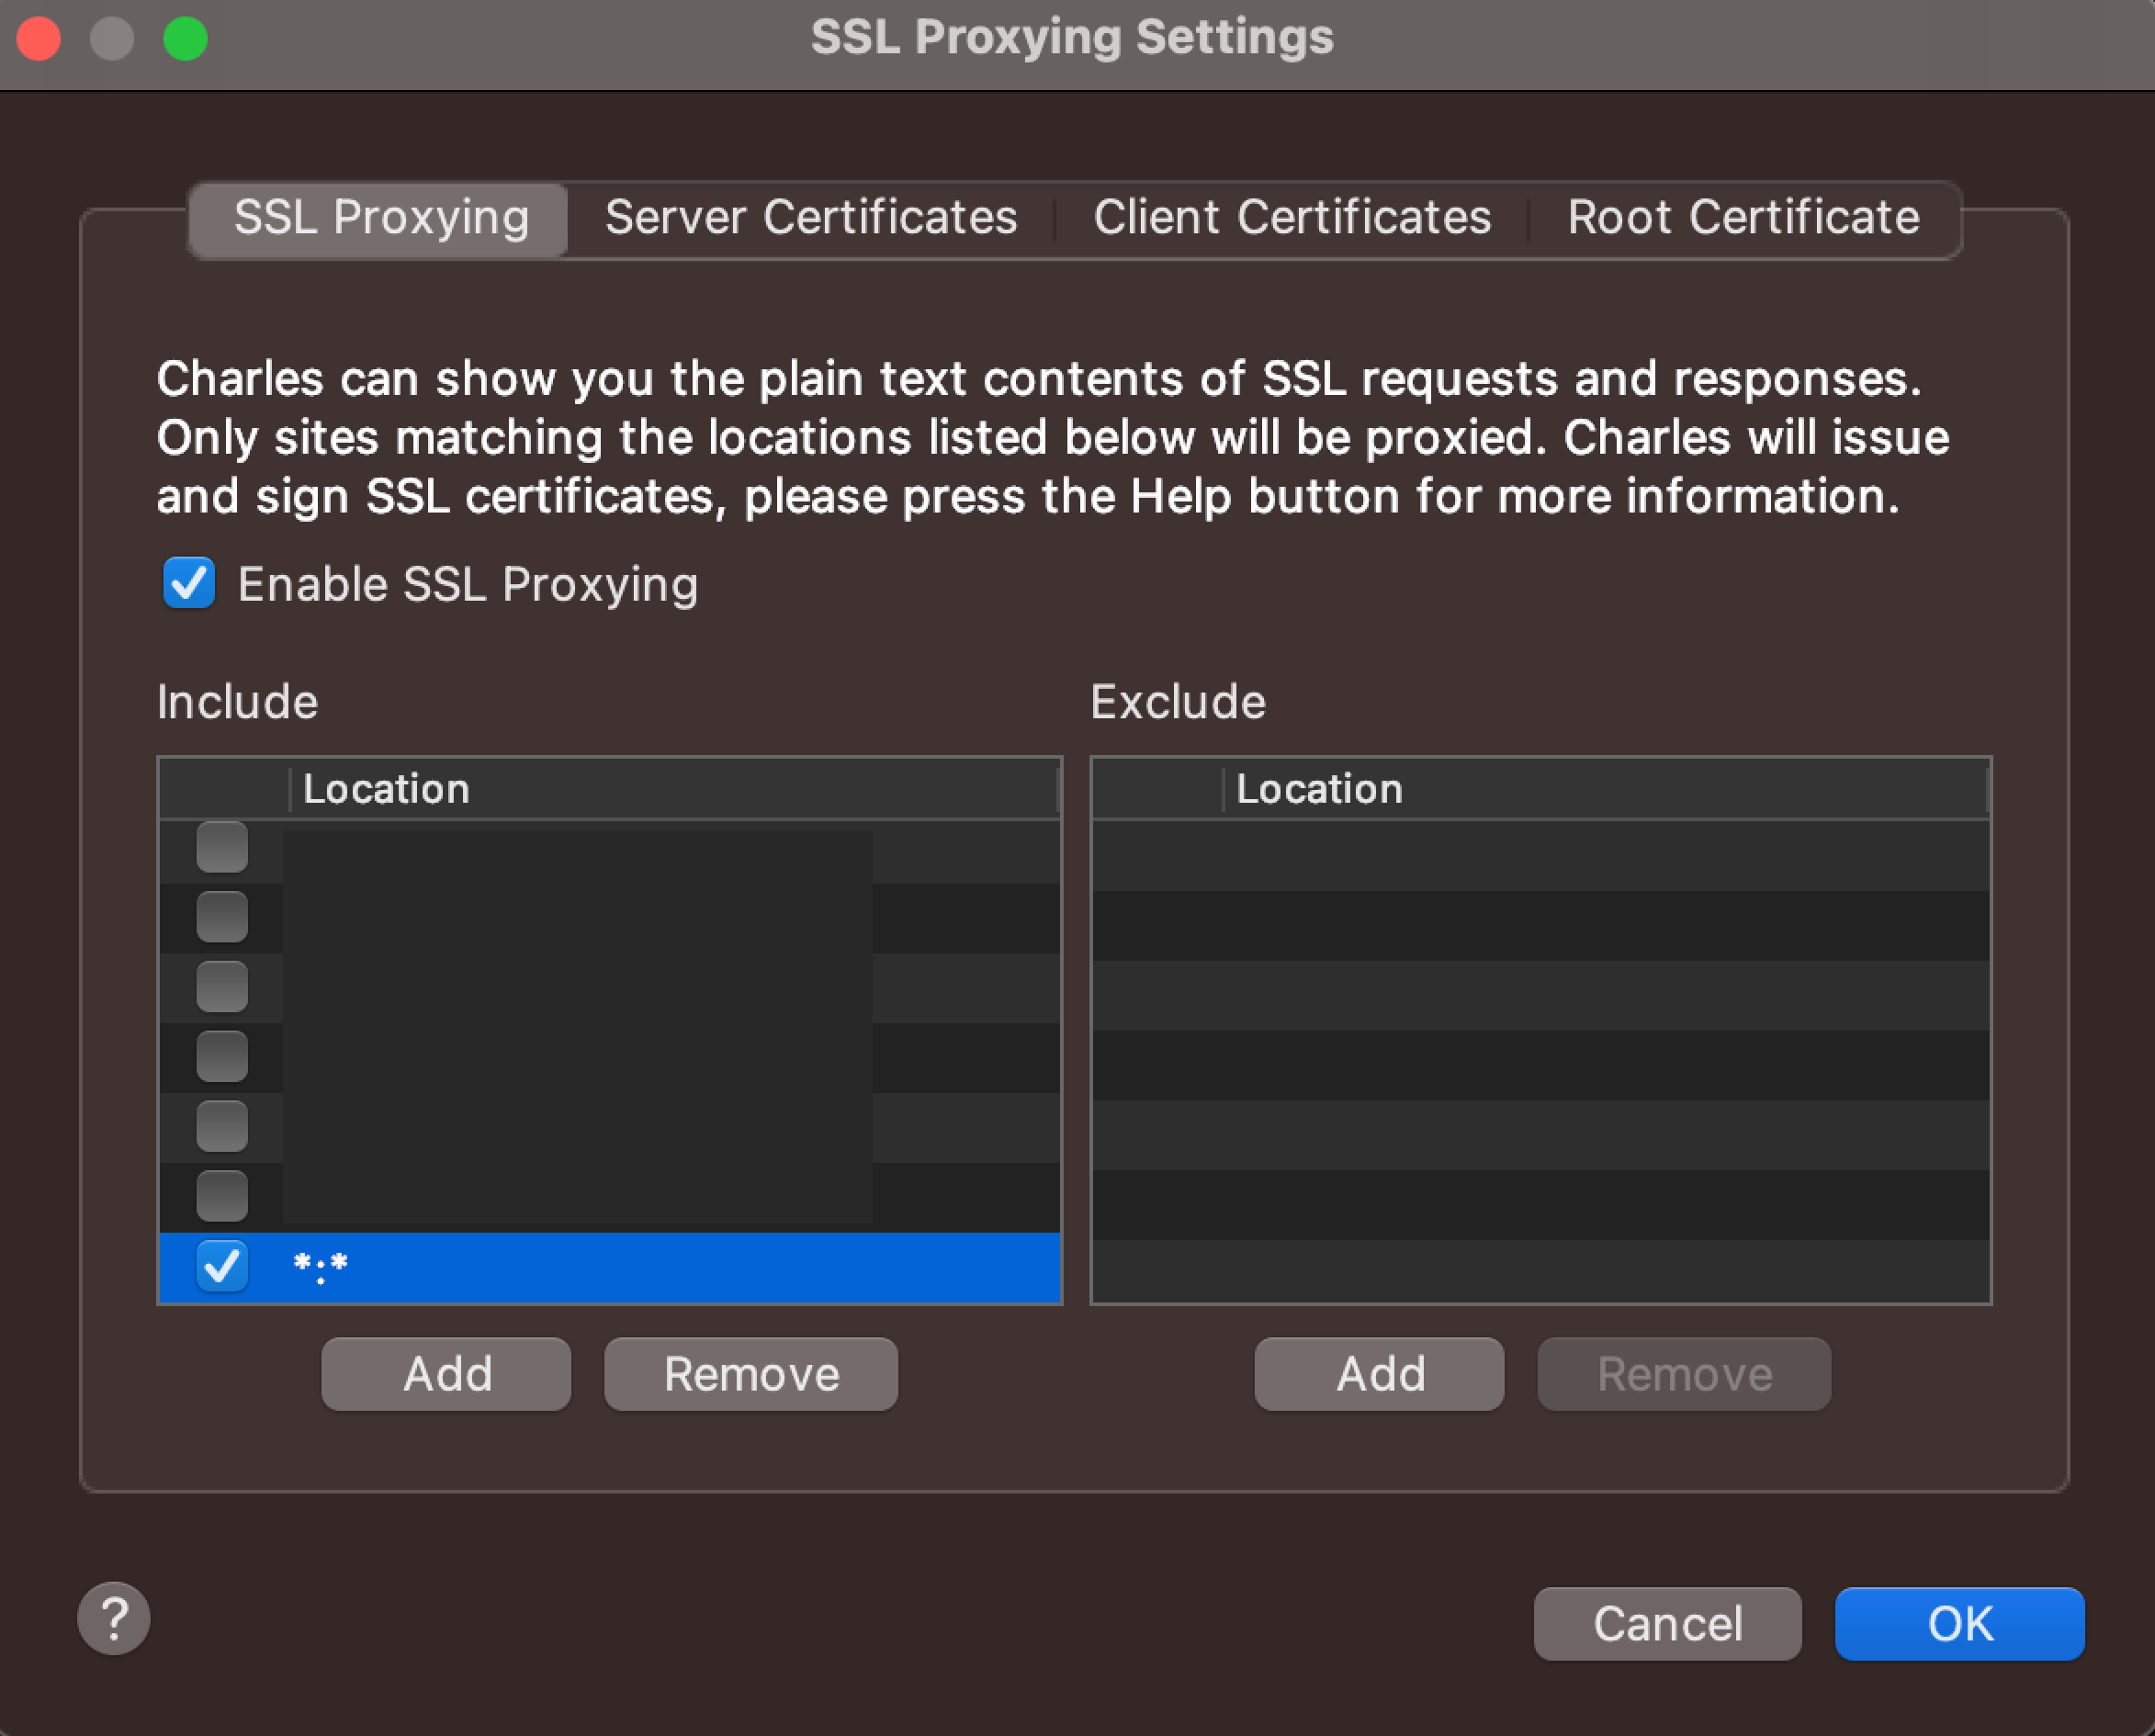Screen dimensions: 2155x1736
Task: Open the Client Certificates tab
Action: tap(1292, 218)
